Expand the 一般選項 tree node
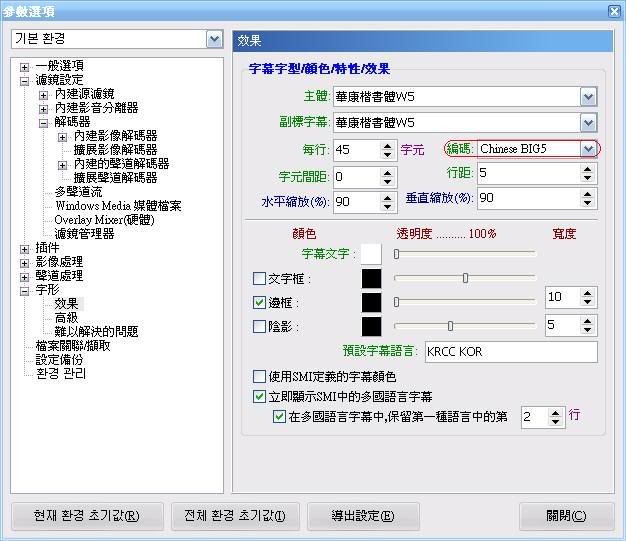626x541 pixels. 25,66
